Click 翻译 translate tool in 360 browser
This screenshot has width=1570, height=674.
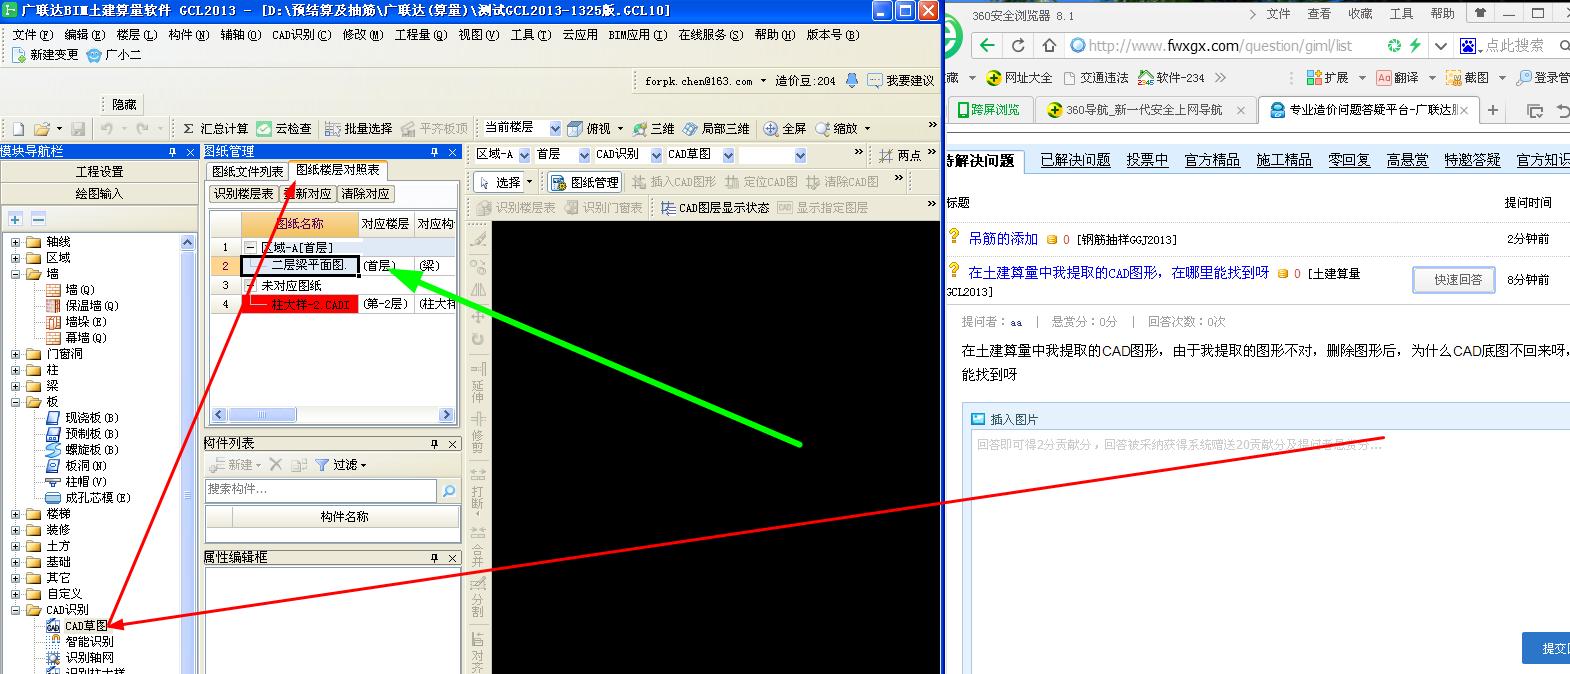point(1397,78)
